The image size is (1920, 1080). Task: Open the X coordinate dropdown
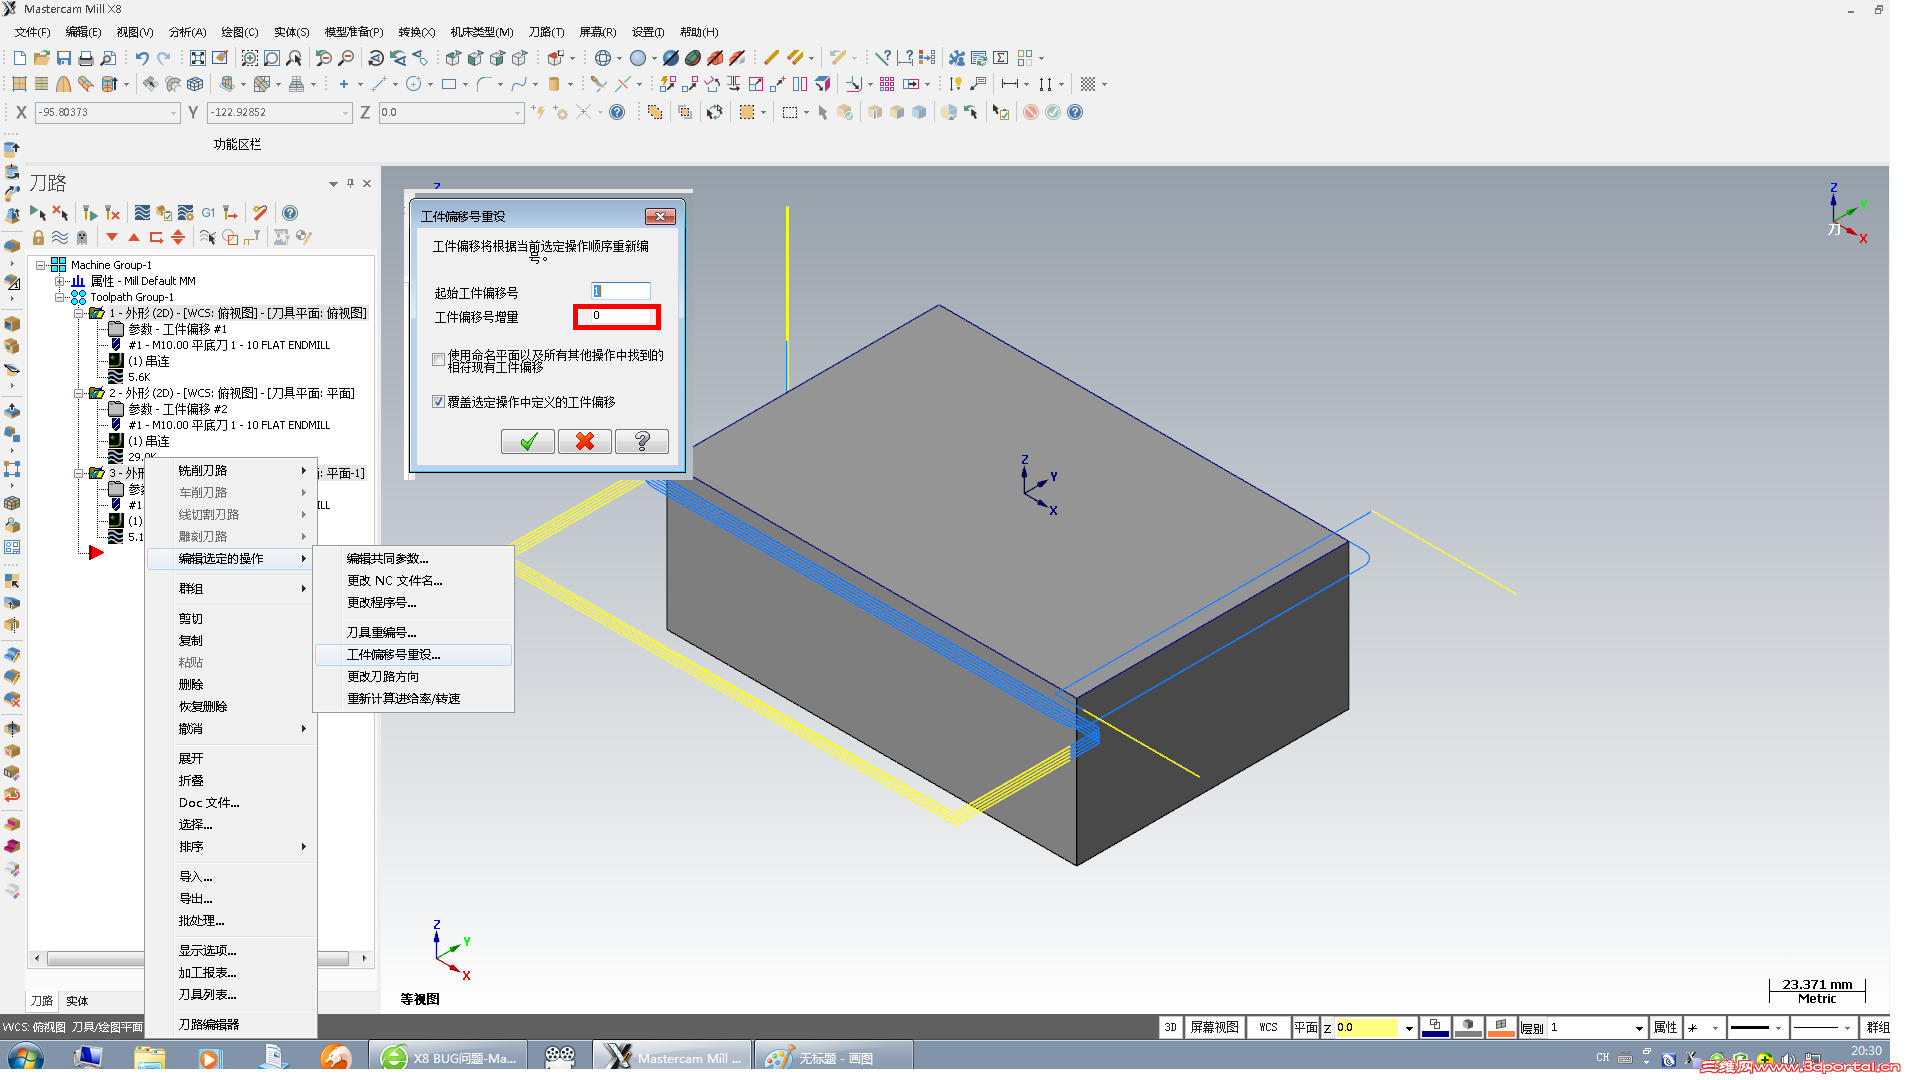(x=173, y=113)
